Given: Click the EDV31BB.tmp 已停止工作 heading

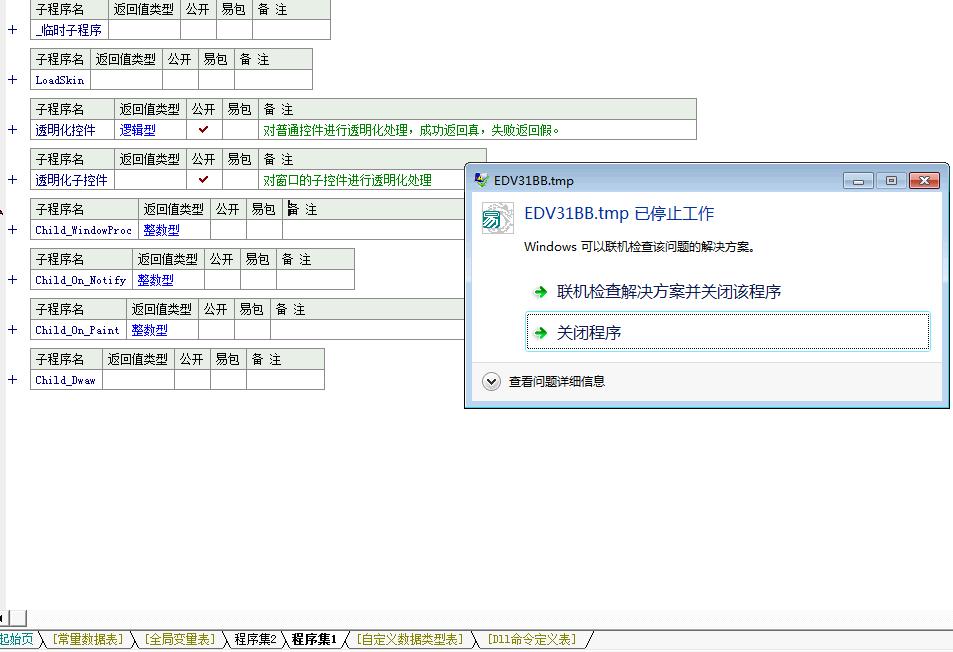Looking at the screenshot, I should click(x=619, y=213).
